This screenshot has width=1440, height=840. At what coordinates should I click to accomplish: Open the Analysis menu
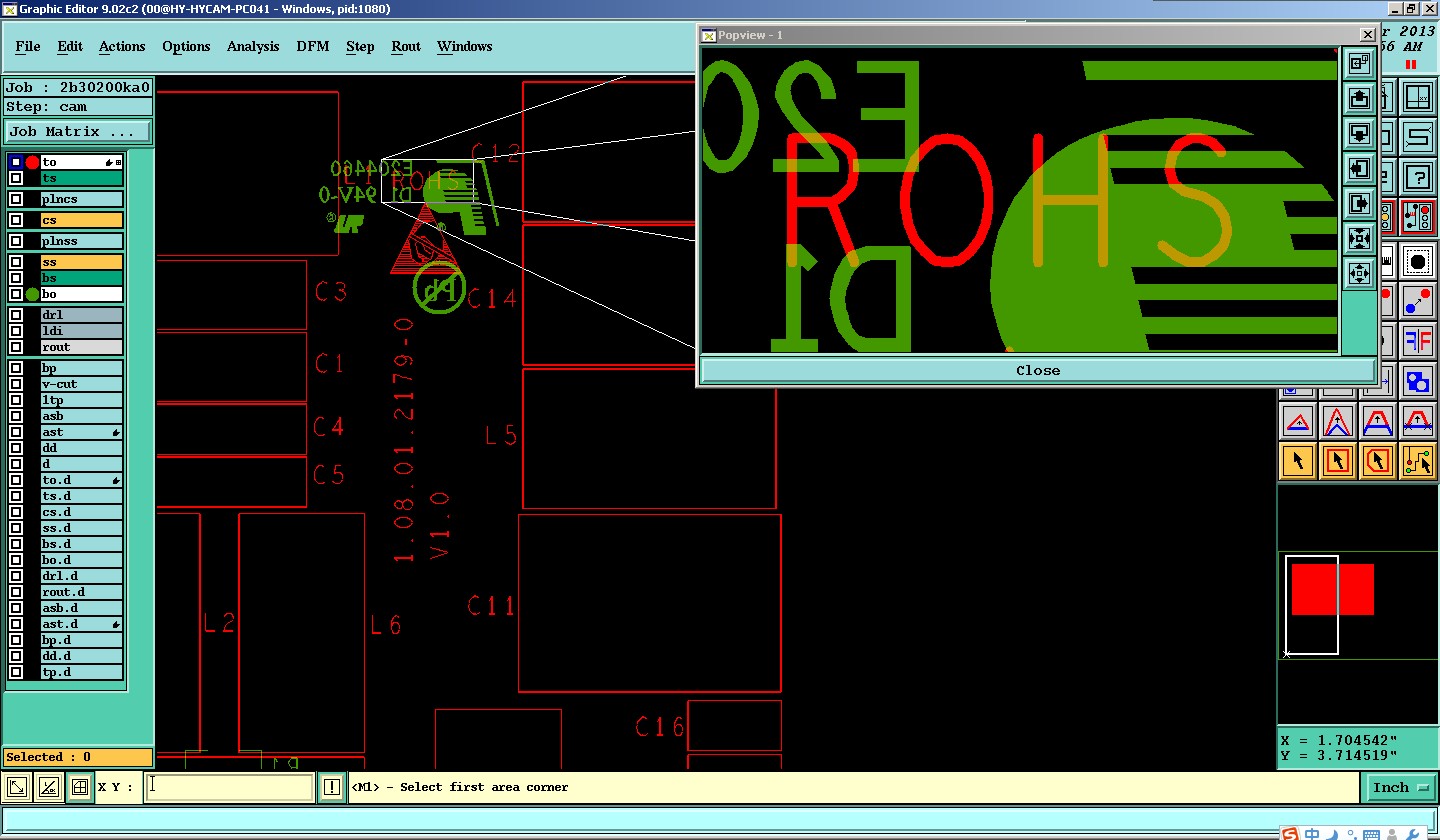tap(253, 46)
